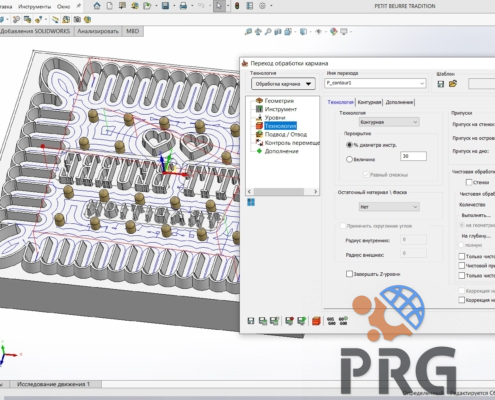Switch to the Контурная tab
The image size is (495, 400).
369,102
